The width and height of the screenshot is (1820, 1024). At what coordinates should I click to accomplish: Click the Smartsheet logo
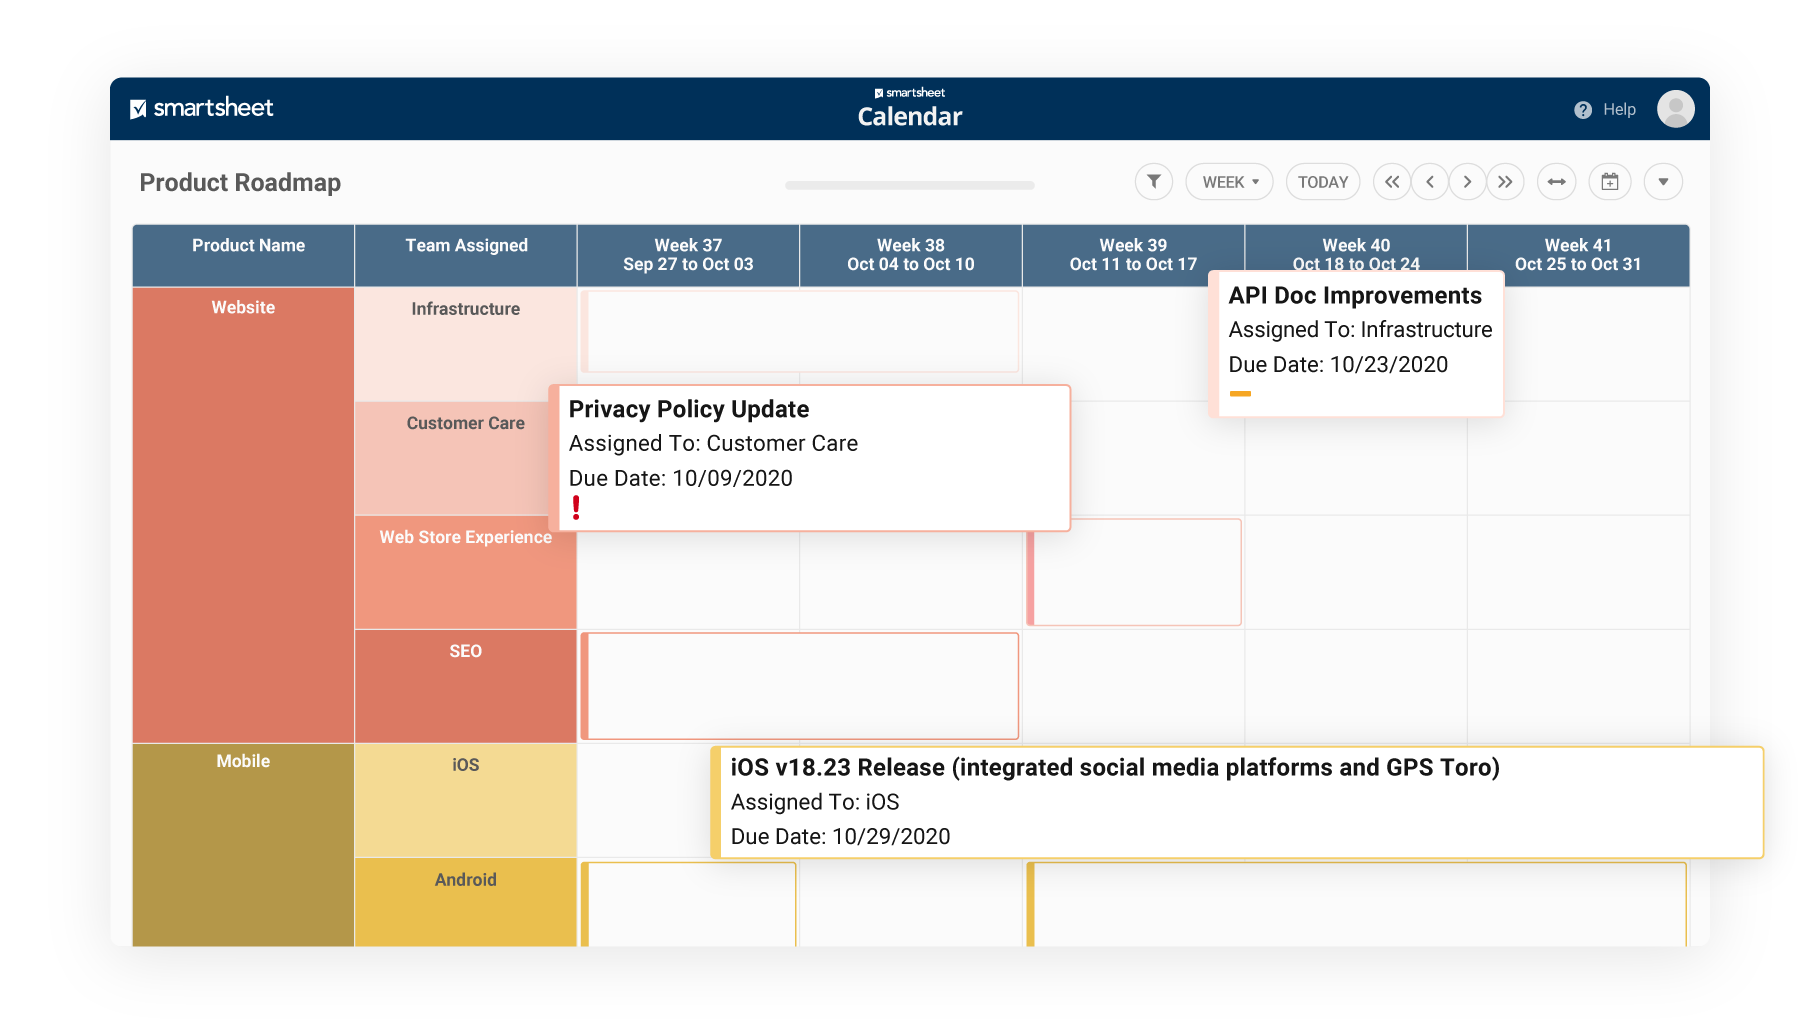202,108
